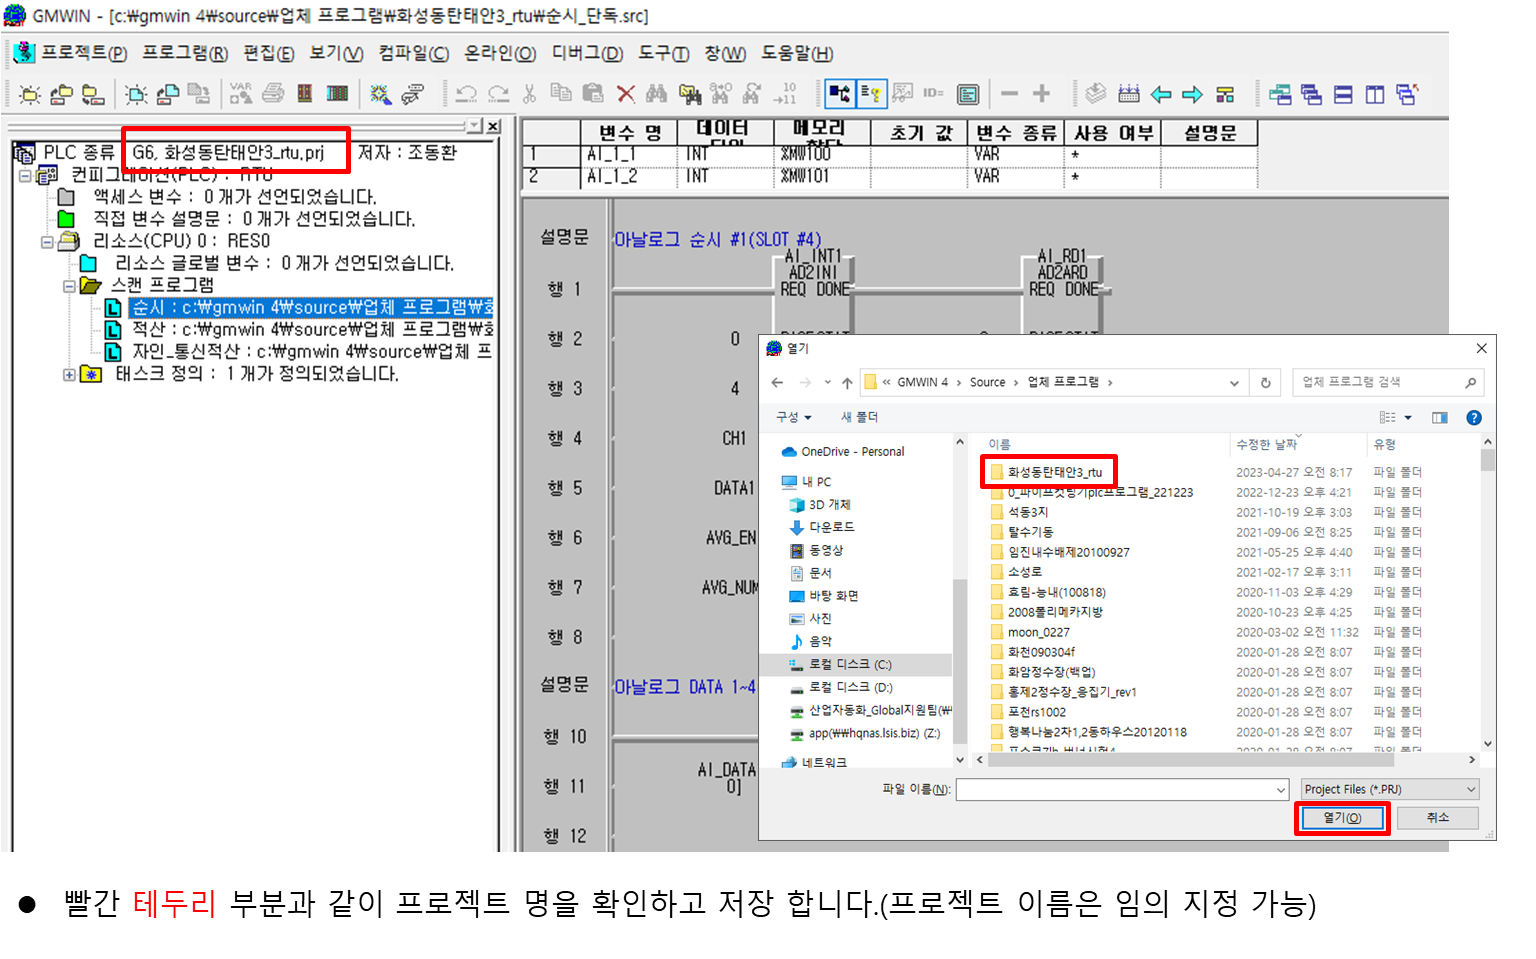
Task: Collapse the 리소스(CPU) 0 tree node
Action: (x=47, y=242)
